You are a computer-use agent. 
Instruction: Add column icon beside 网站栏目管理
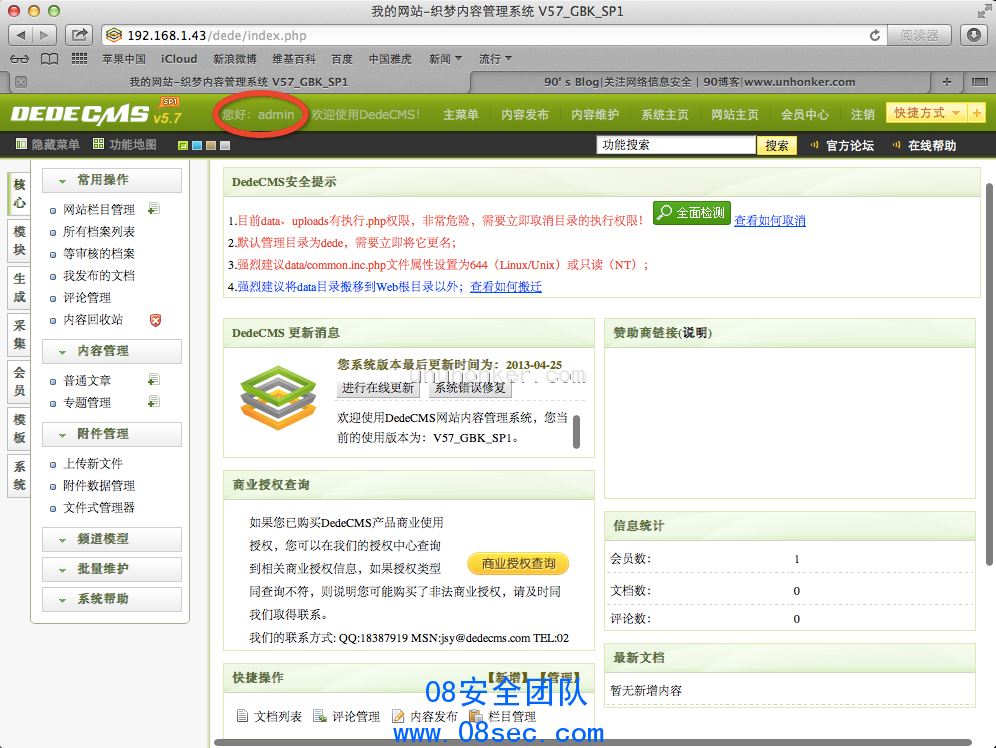pyautogui.click(x=153, y=209)
